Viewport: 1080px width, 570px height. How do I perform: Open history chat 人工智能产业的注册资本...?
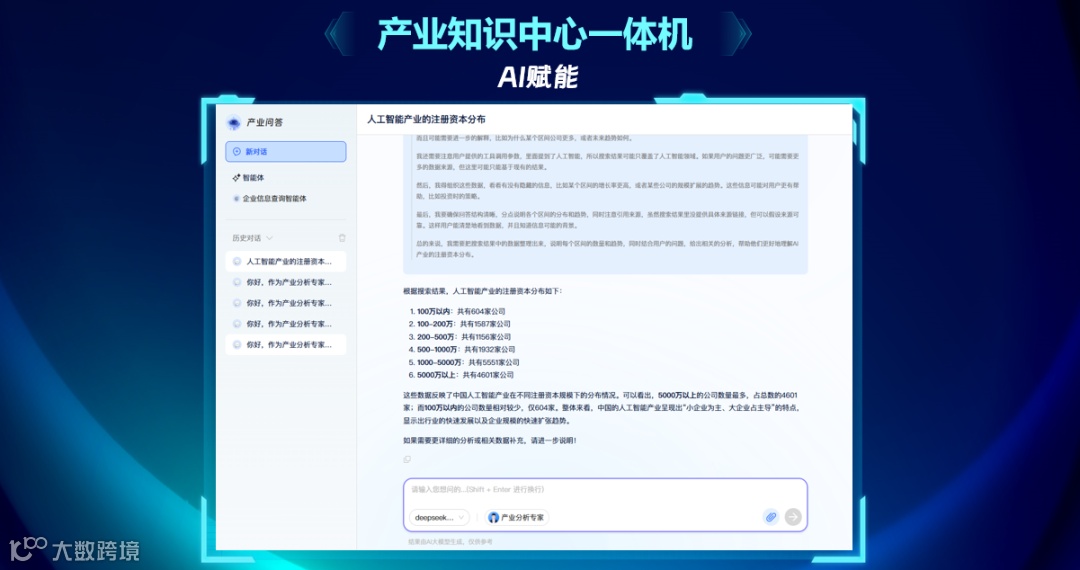point(286,262)
